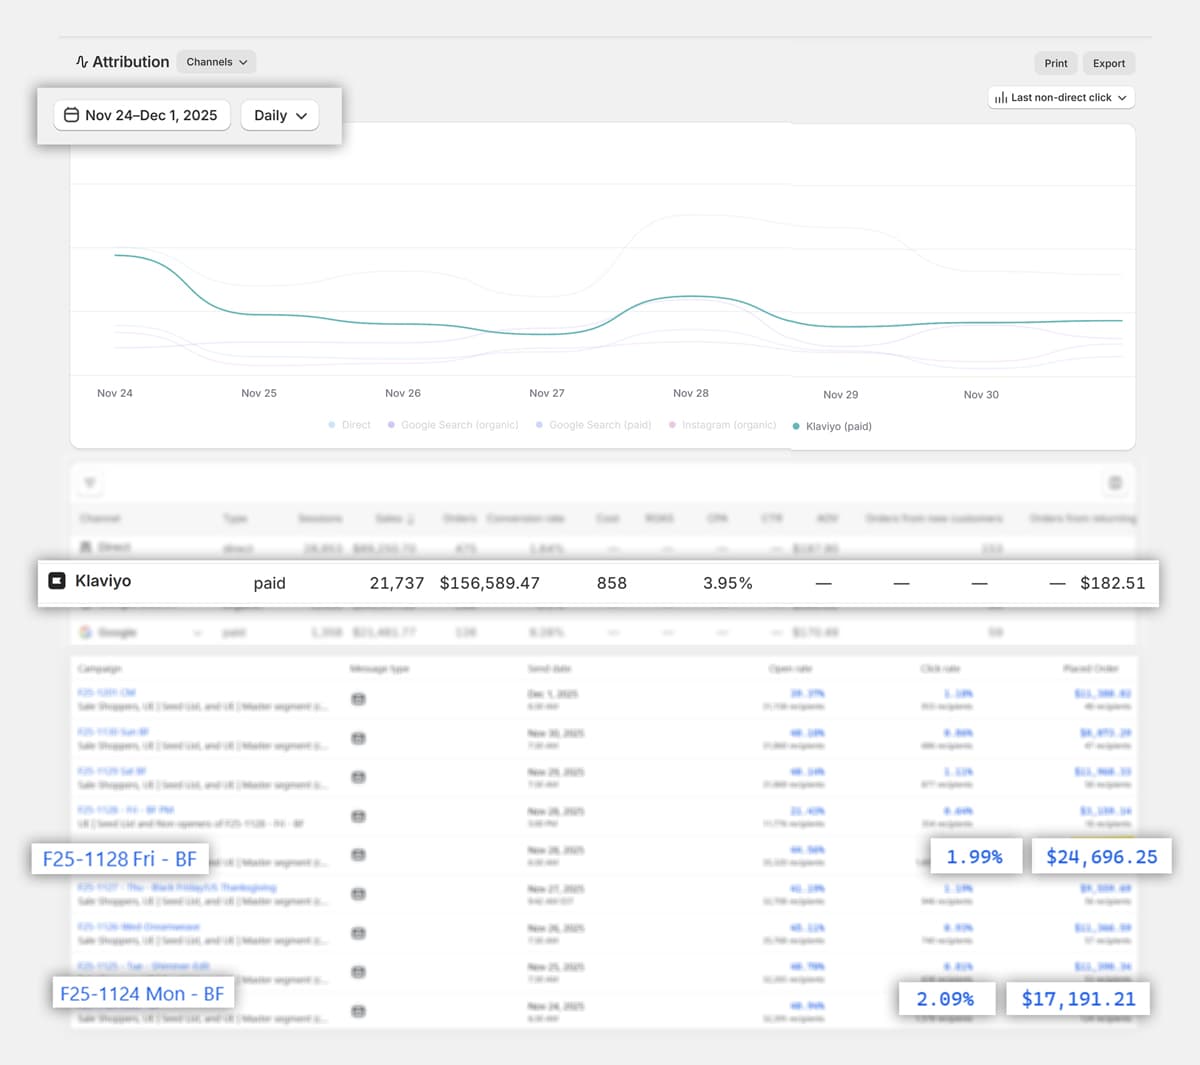
Task: Toggle the Instagram (organic) legend series
Action: point(723,425)
